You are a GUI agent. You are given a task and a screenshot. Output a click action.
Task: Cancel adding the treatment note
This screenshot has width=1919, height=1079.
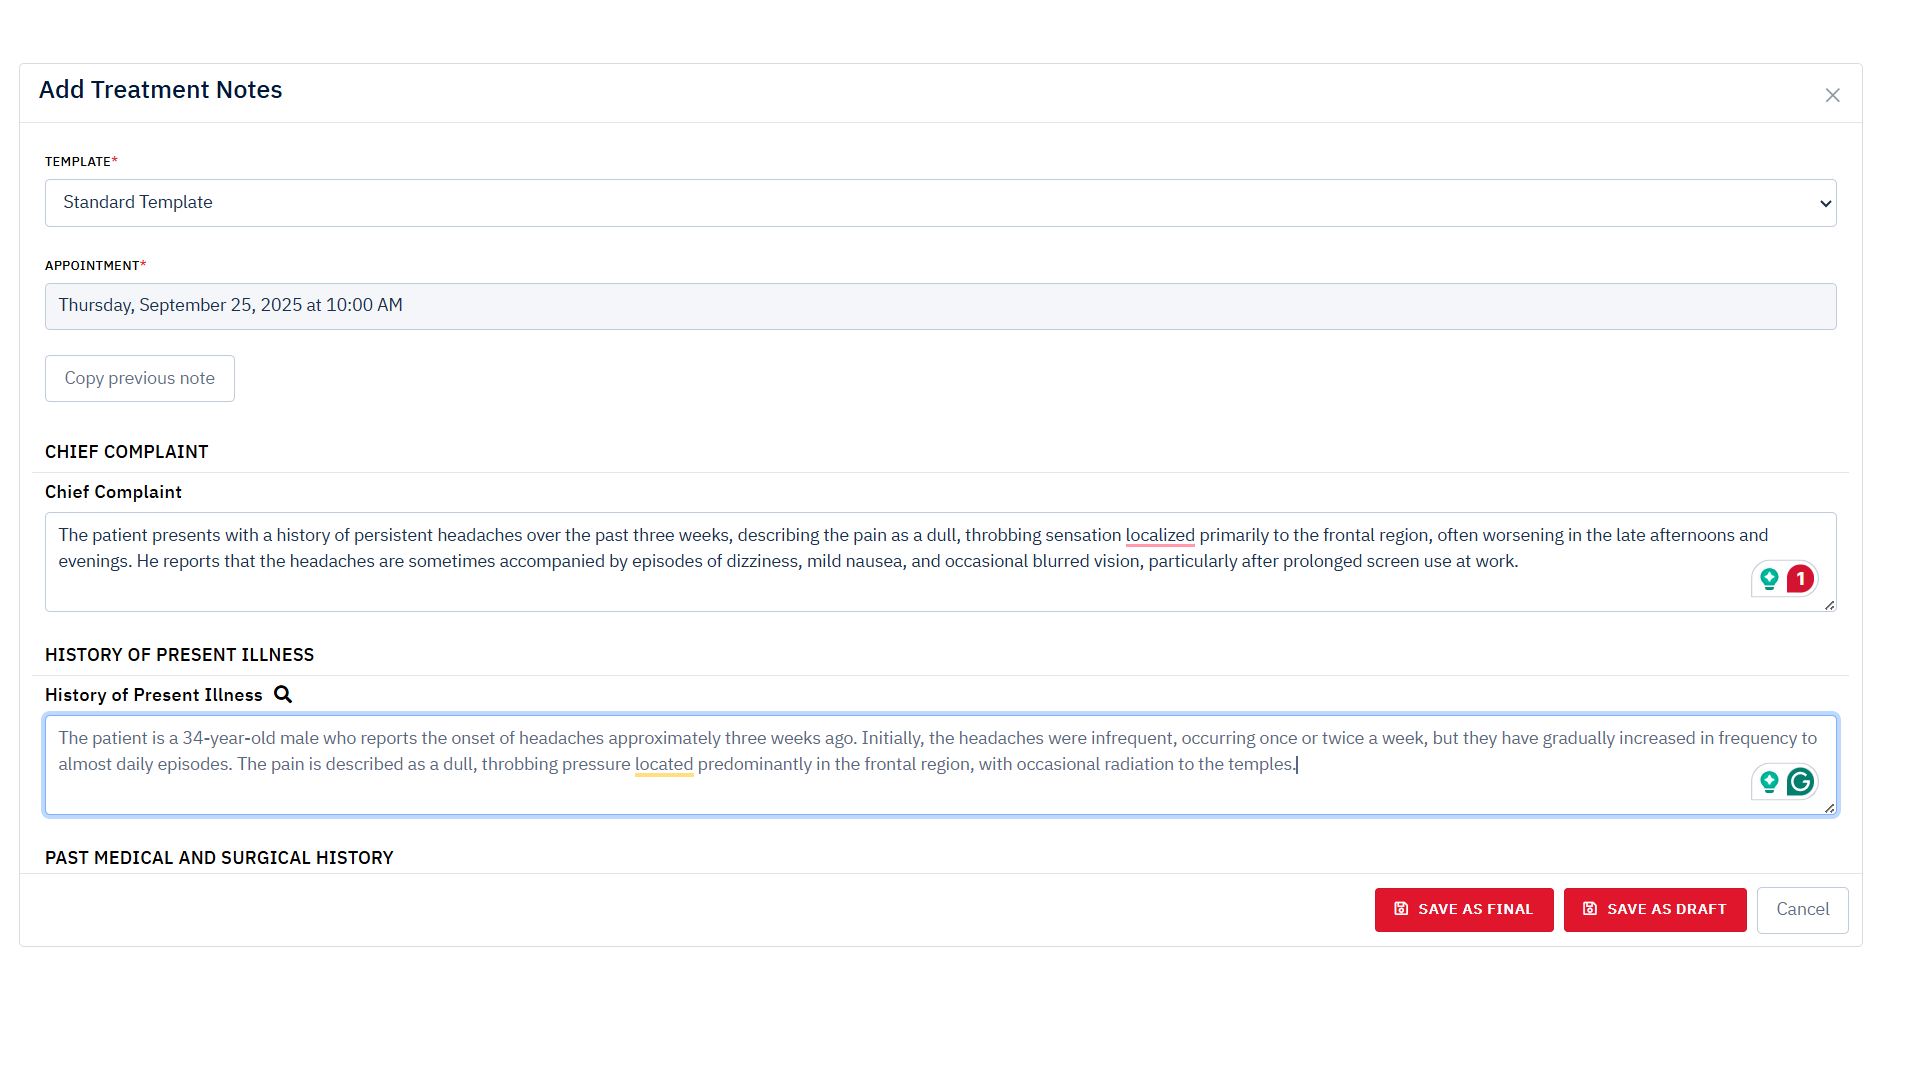[x=1802, y=910]
